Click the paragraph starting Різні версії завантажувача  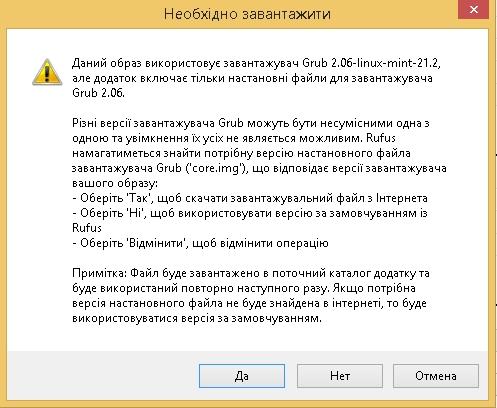click(x=259, y=153)
